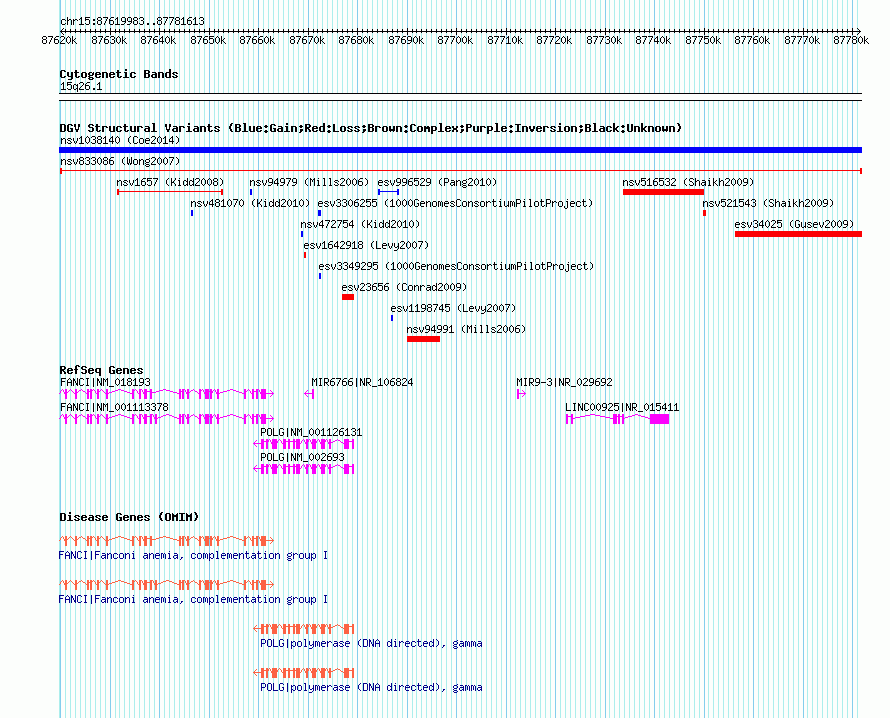
Task: Open first FANCI Fanconi anemia OMIM link
Action: [x=193, y=555]
